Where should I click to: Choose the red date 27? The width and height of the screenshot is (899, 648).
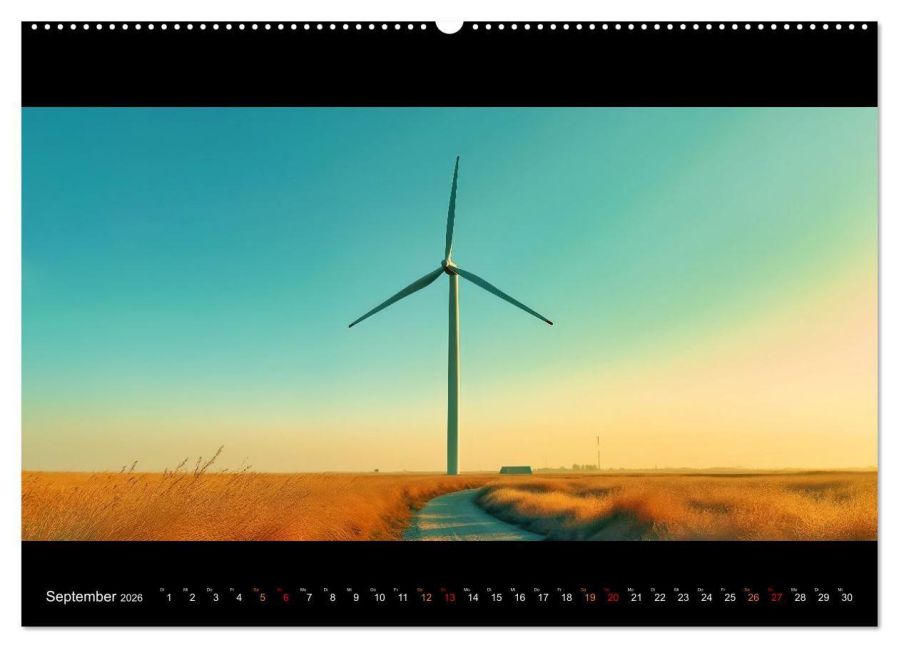tap(776, 598)
